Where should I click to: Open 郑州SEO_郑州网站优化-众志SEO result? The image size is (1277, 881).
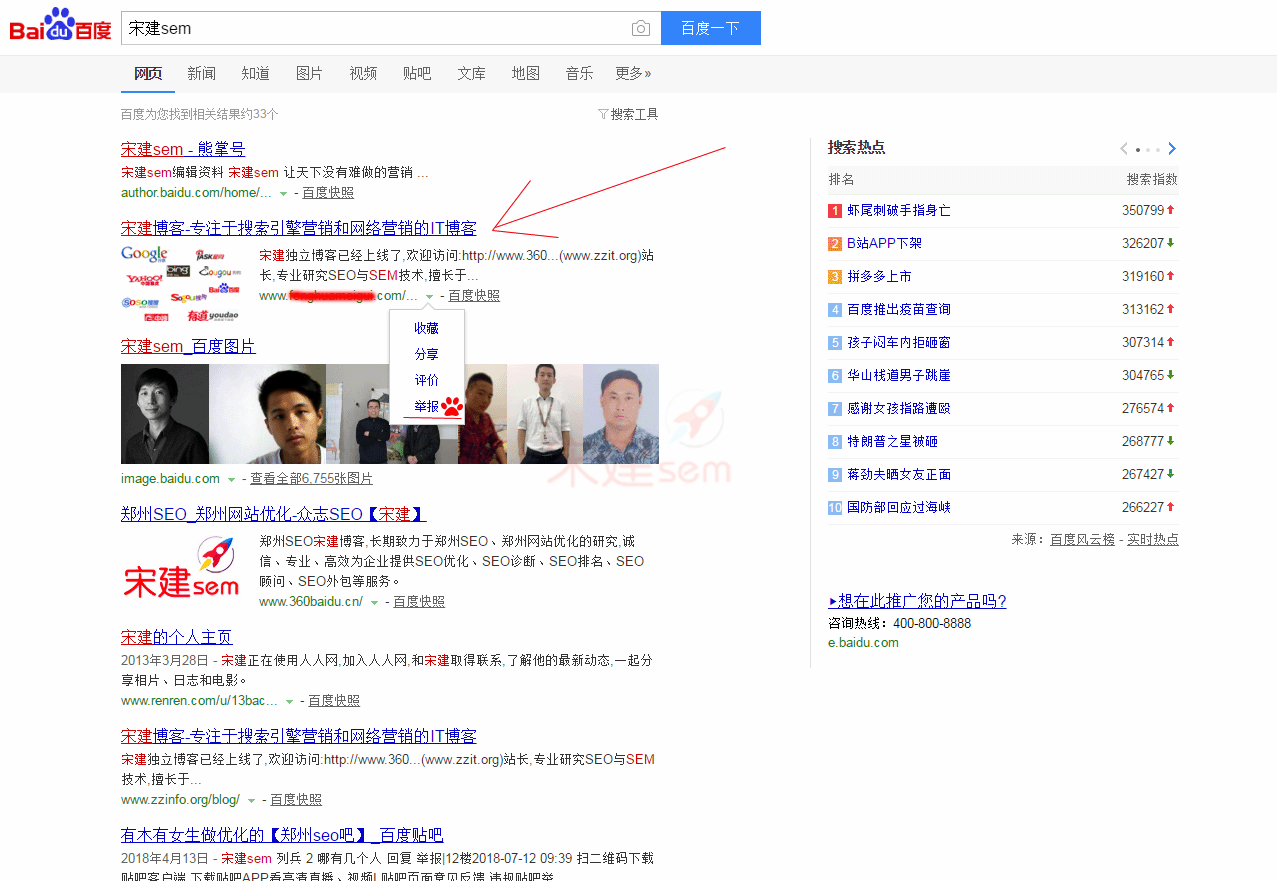274,514
